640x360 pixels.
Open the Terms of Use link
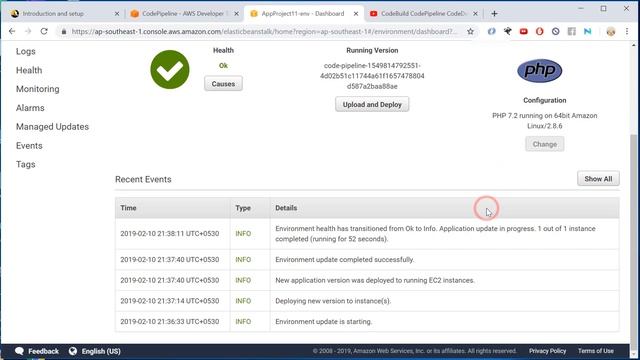tap(596, 351)
